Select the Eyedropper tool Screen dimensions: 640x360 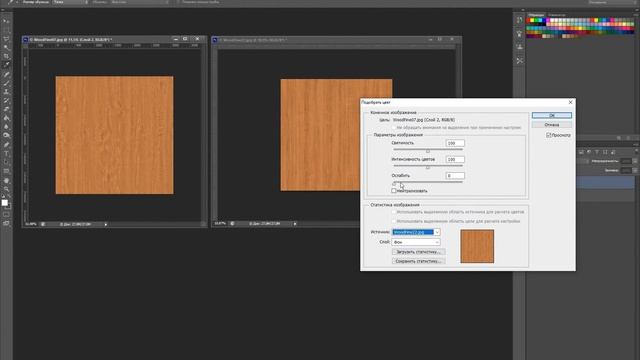tap(6, 65)
